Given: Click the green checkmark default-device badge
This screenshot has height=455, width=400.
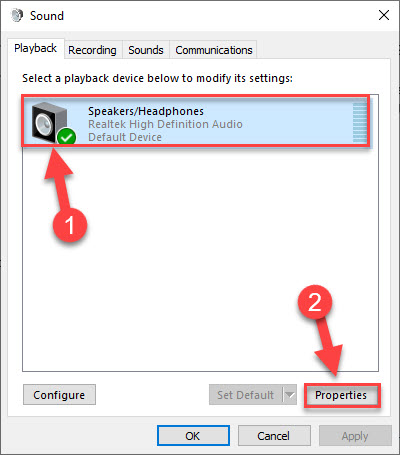Looking at the screenshot, I should (66, 137).
